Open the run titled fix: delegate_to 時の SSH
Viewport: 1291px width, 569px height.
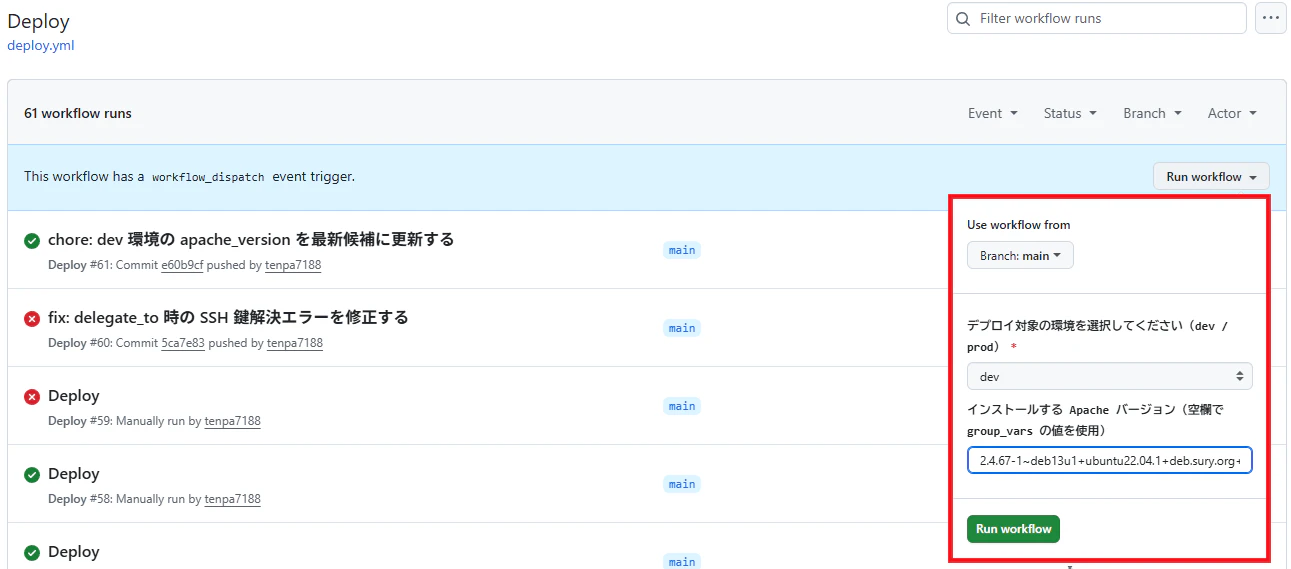click(228, 317)
